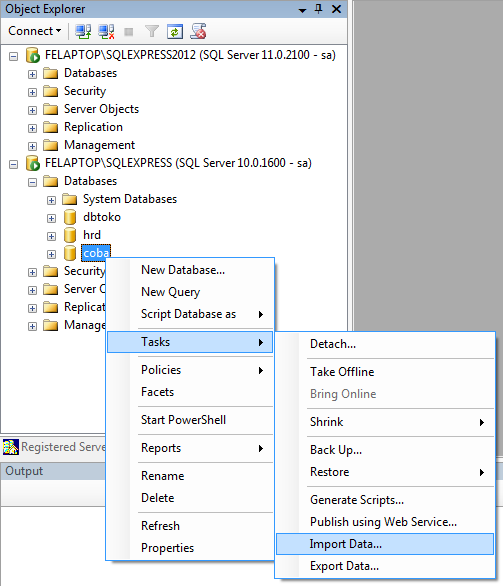Select the FELAPTOP\SQLEXPRESS2012 server icon
Screen dimensions: 503x586
(33, 55)
